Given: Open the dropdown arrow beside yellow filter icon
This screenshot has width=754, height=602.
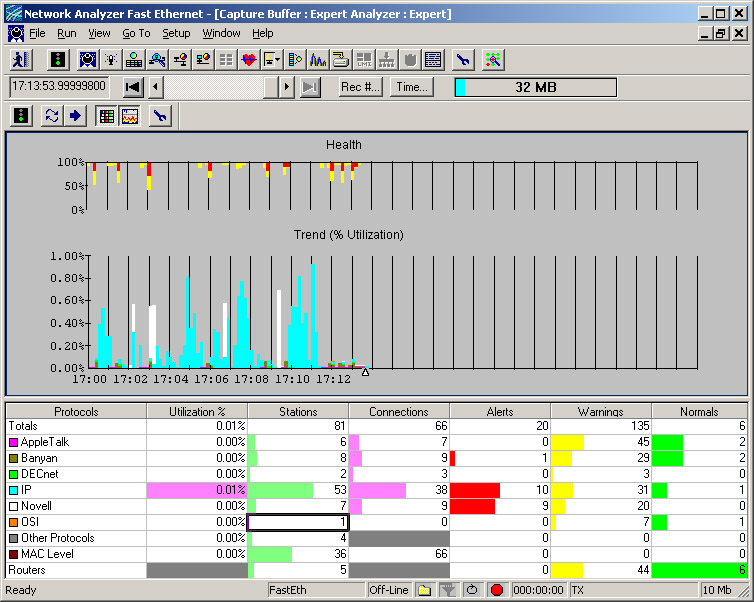Looking at the screenshot, I should 280,60.
